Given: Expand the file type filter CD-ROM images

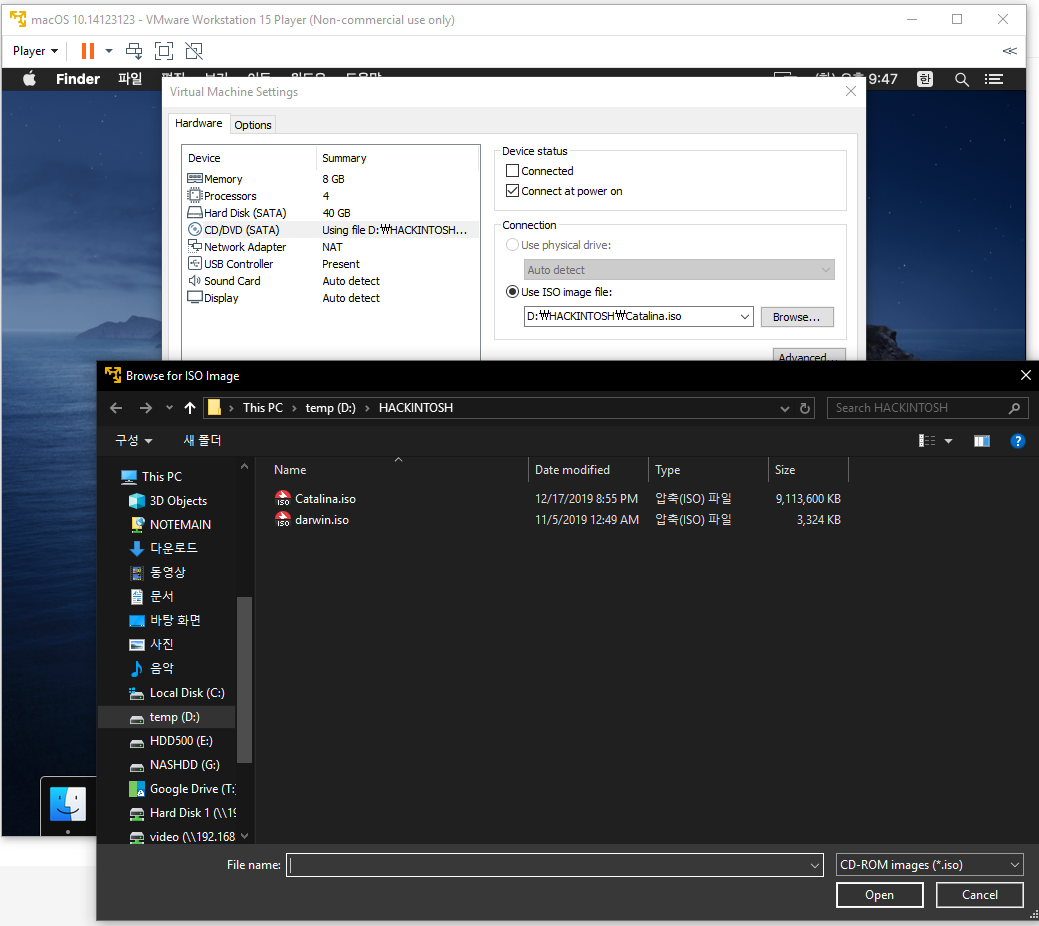Looking at the screenshot, I should click(x=930, y=865).
